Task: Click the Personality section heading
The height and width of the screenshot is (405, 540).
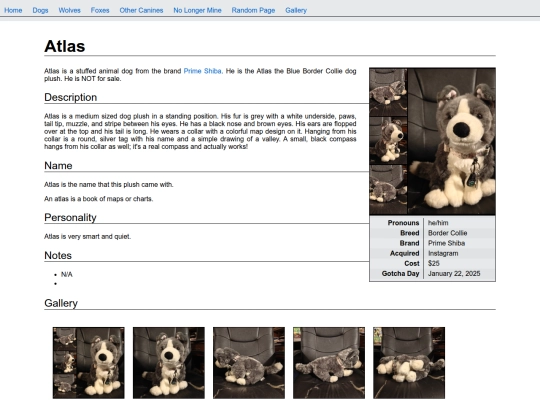Action: pyautogui.click(x=70, y=217)
